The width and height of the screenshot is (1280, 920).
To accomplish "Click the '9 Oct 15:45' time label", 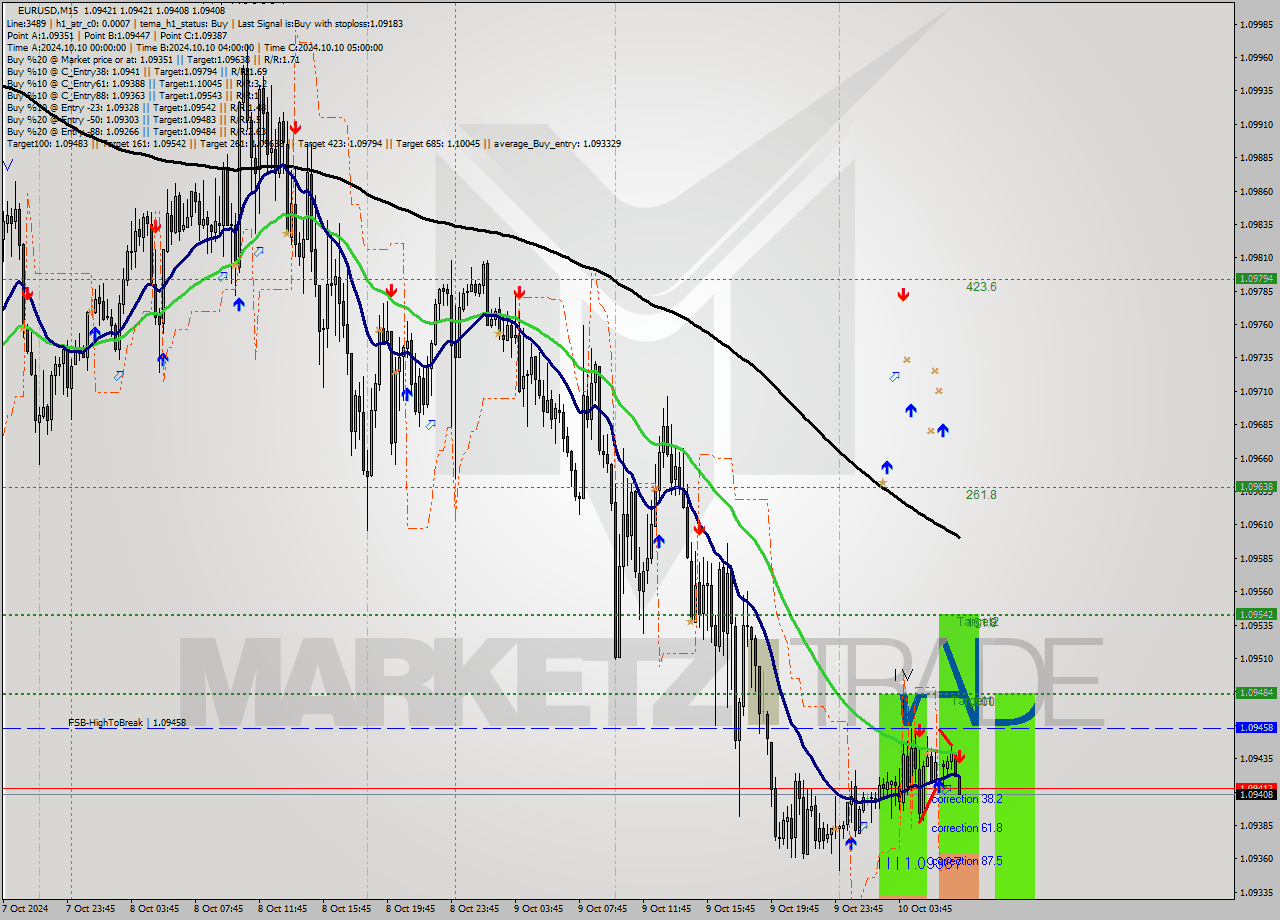I will pyautogui.click(x=730, y=909).
